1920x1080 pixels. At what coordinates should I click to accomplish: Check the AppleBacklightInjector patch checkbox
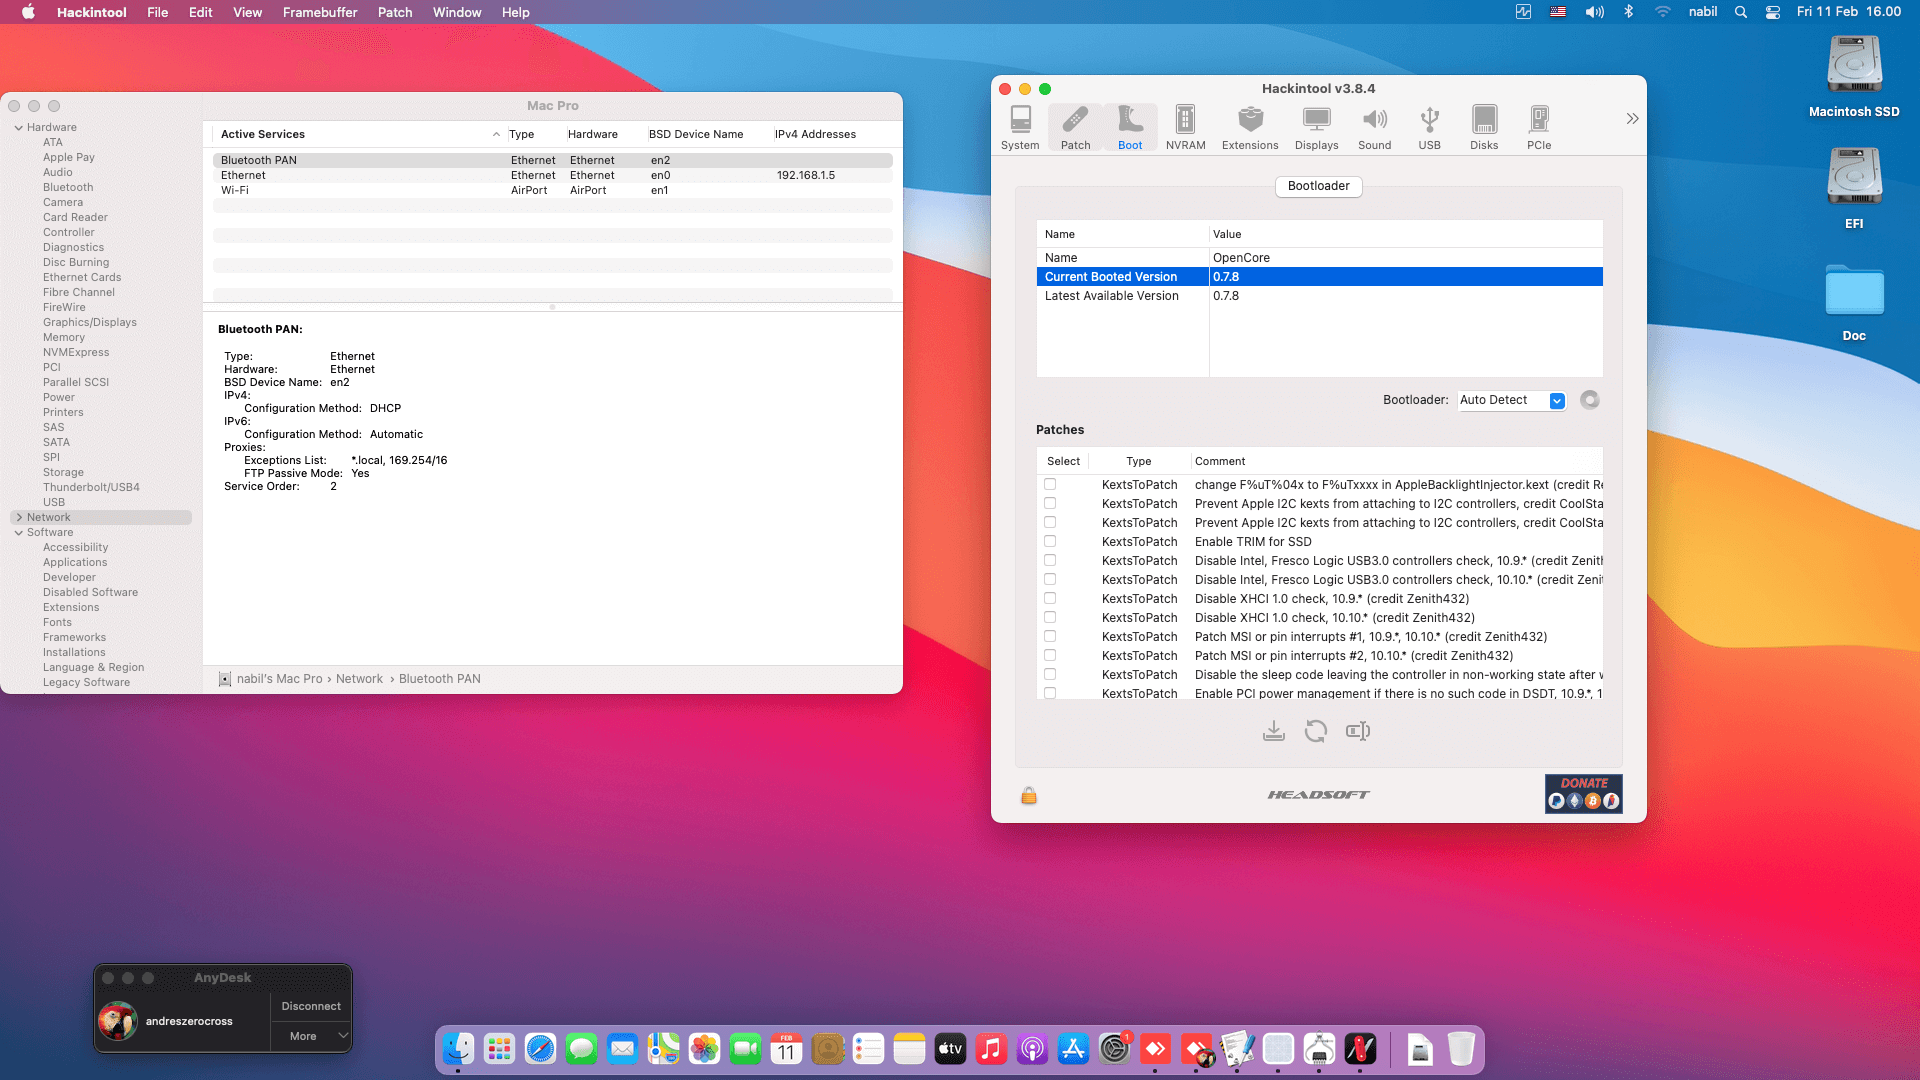coord(1050,484)
